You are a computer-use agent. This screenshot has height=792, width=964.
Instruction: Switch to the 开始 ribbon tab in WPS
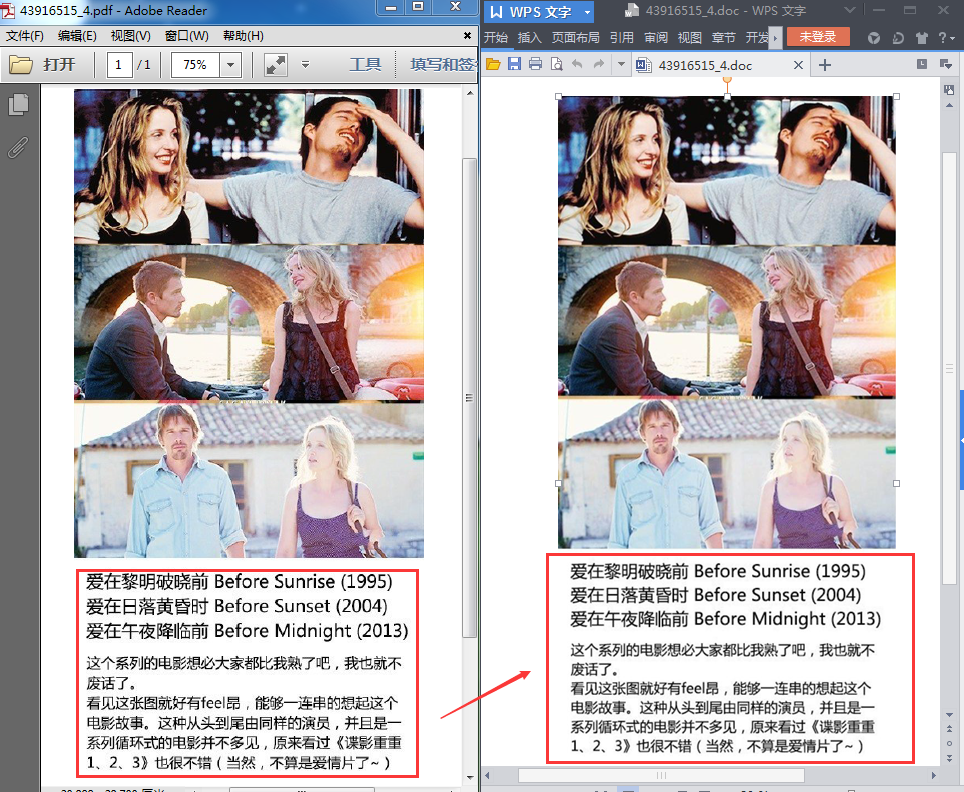tap(496, 38)
